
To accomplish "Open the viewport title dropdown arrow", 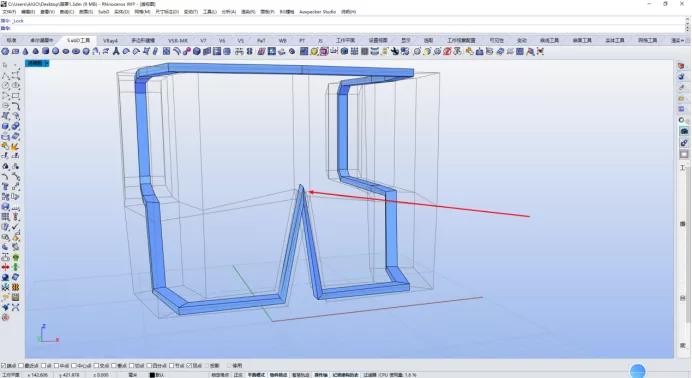I will pos(47,64).
